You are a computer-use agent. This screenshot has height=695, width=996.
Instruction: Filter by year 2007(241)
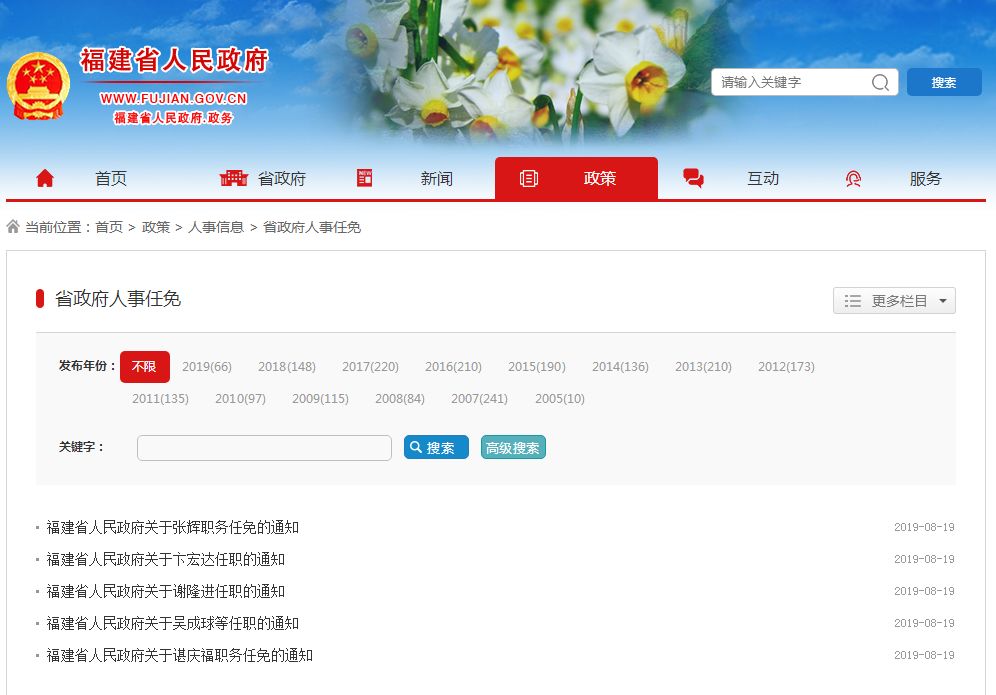[480, 398]
